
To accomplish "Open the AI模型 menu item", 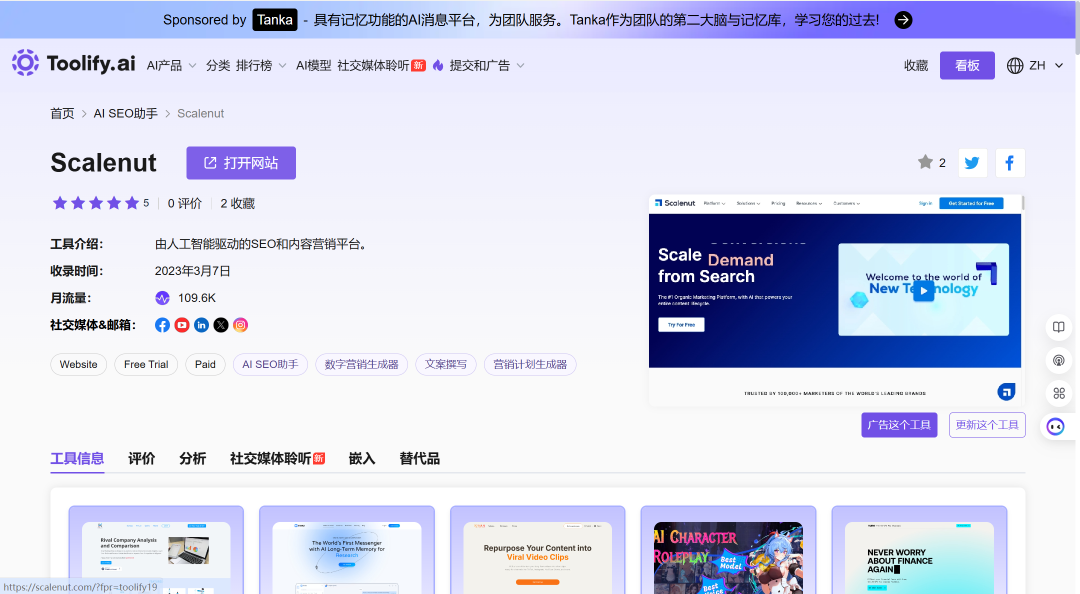I will coord(313,65).
